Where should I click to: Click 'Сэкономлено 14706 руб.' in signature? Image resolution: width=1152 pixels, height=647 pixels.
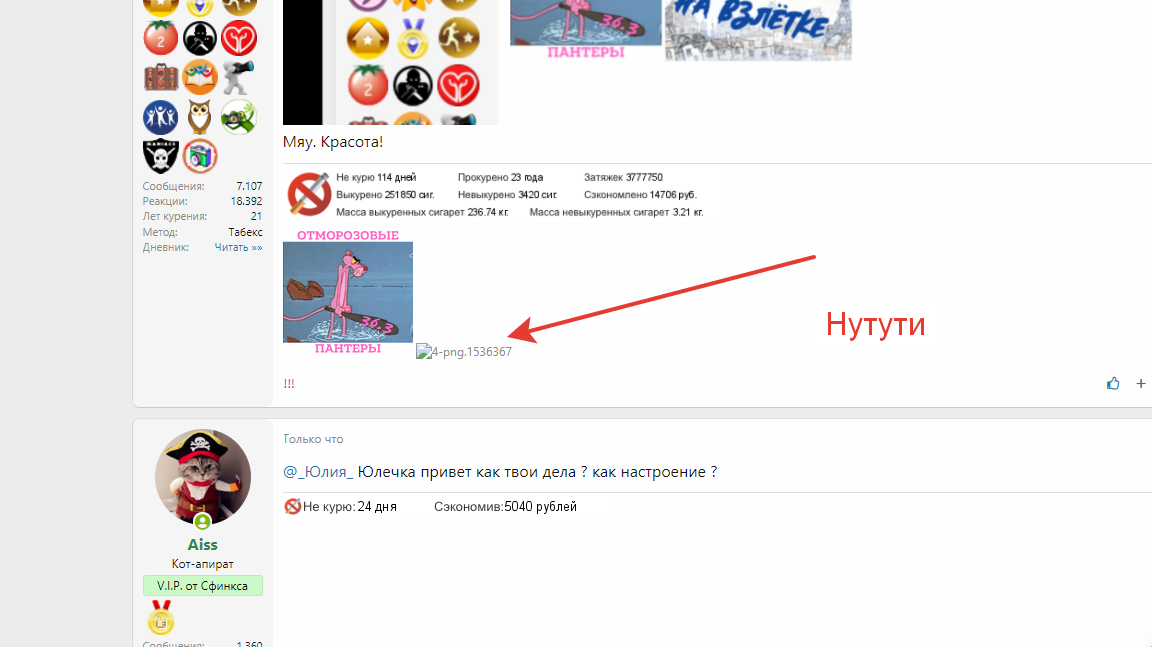(641, 195)
